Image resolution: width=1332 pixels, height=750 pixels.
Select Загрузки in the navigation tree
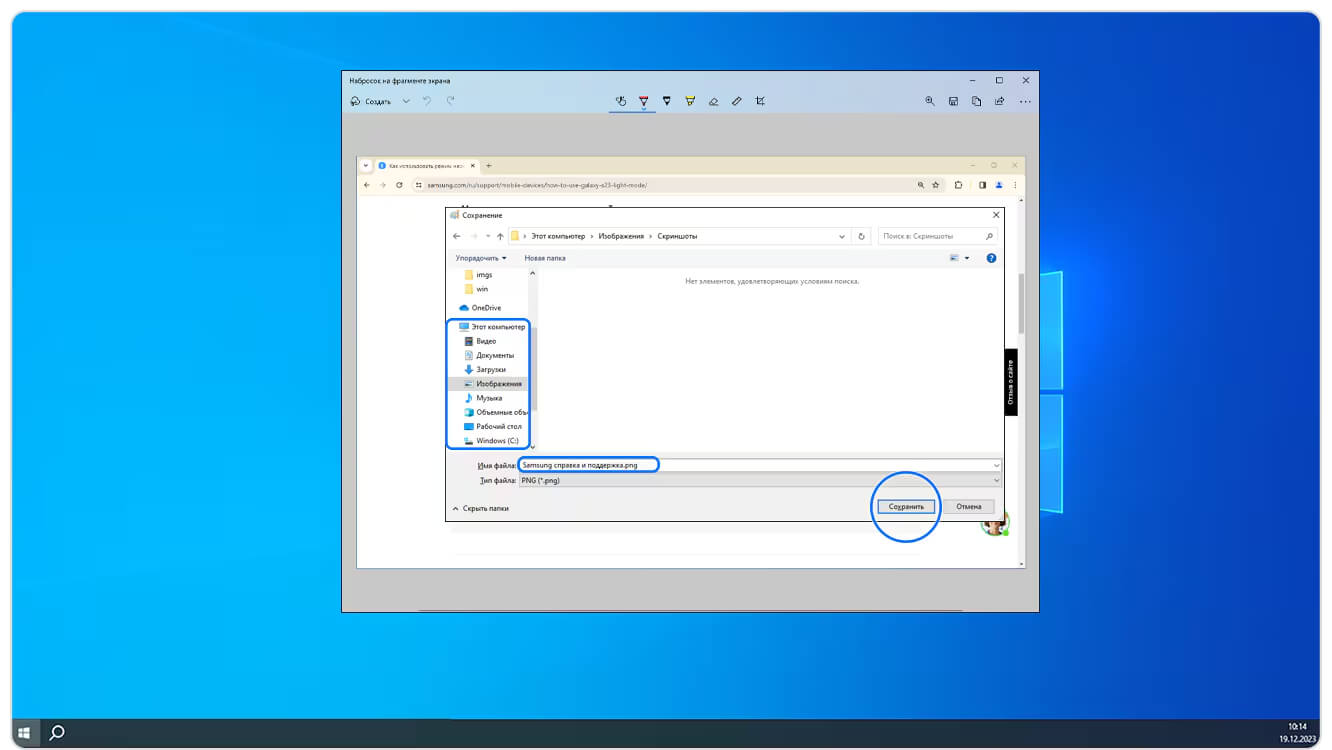click(x=490, y=370)
